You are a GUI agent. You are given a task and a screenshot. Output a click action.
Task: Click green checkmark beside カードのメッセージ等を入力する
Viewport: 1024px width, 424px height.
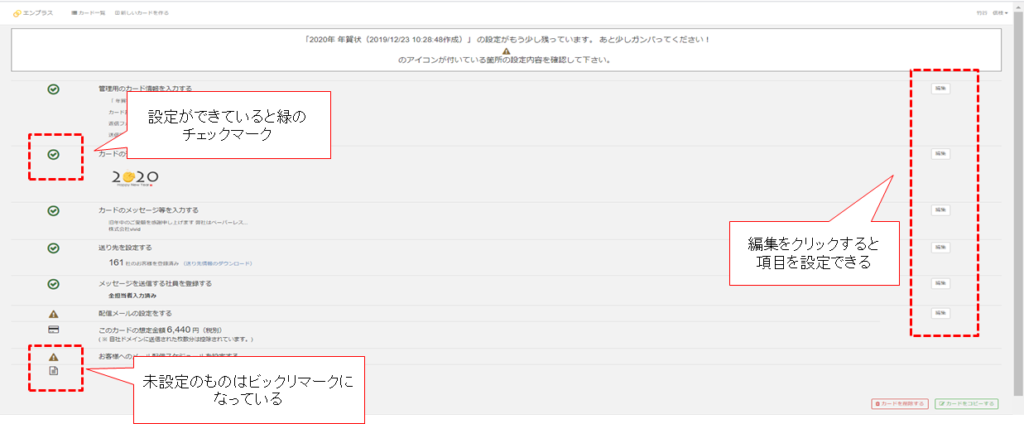click(x=54, y=211)
